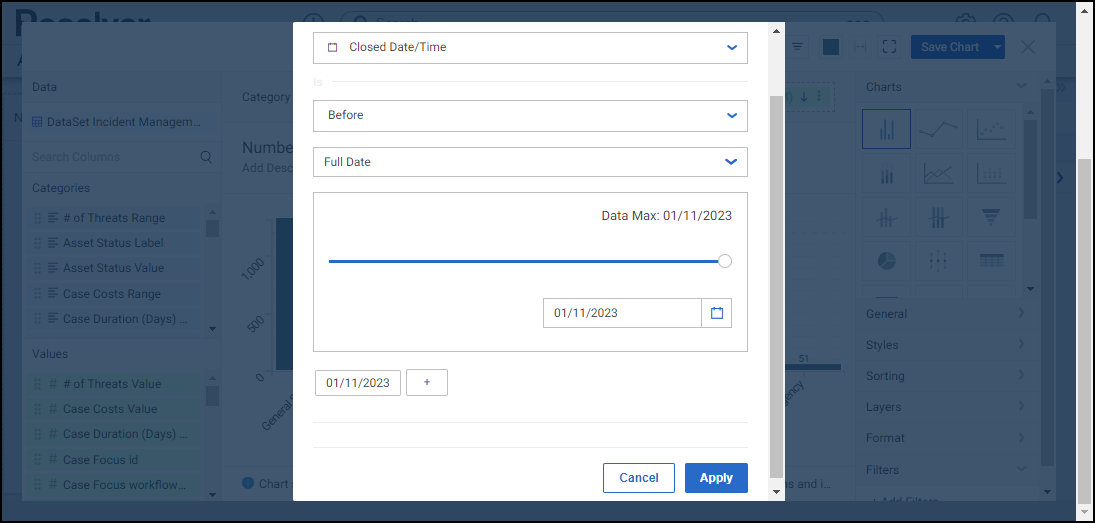Select the area line chart type

click(x=938, y=173)
